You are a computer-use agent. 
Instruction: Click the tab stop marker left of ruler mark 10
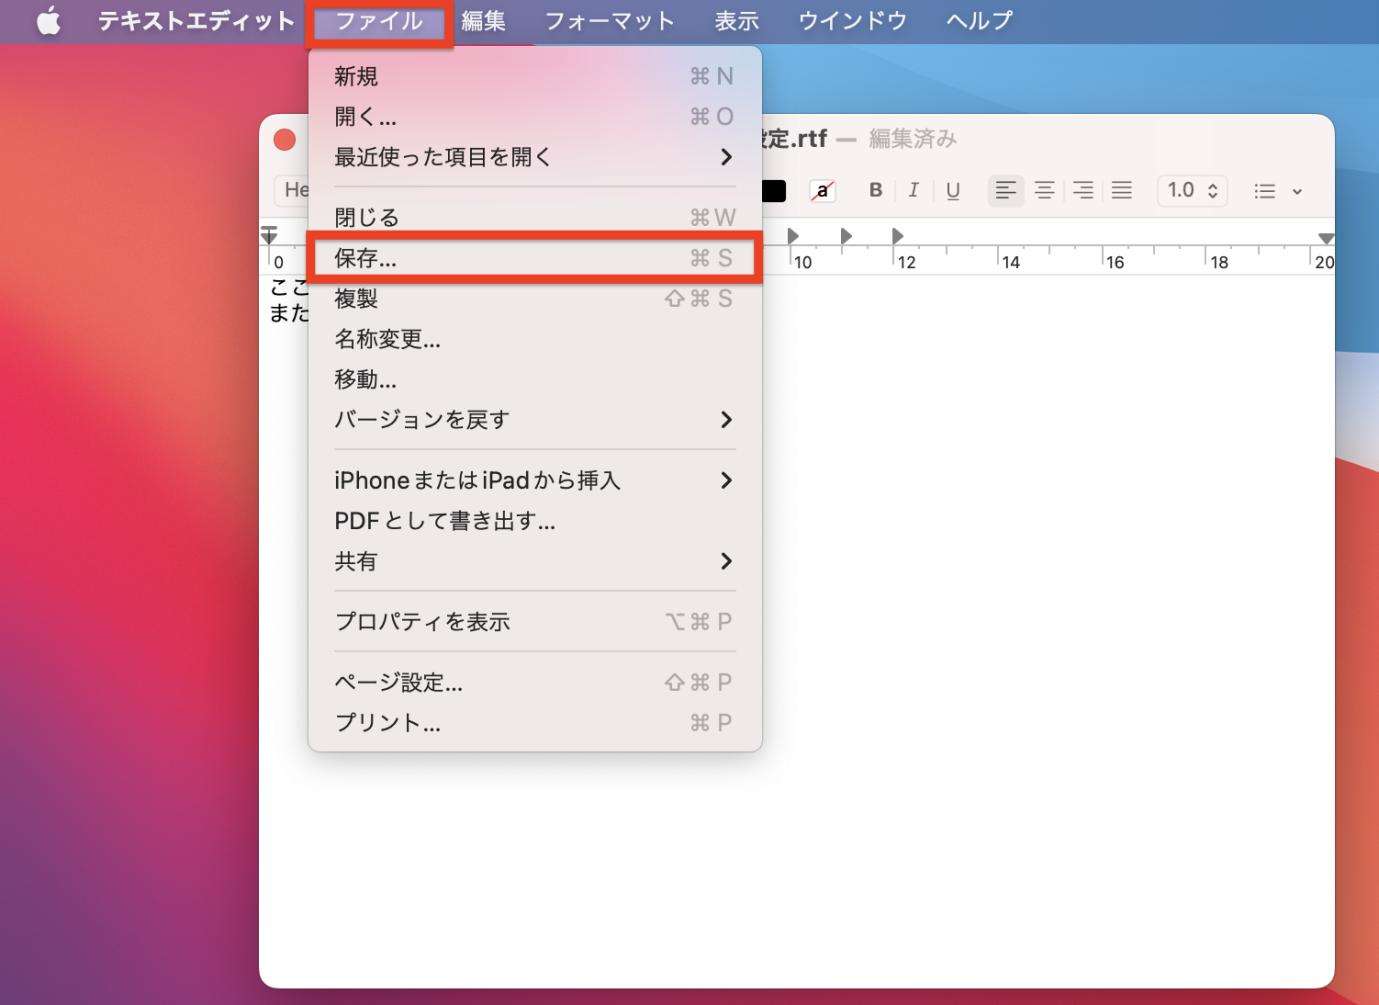click(x=793, y=236)
